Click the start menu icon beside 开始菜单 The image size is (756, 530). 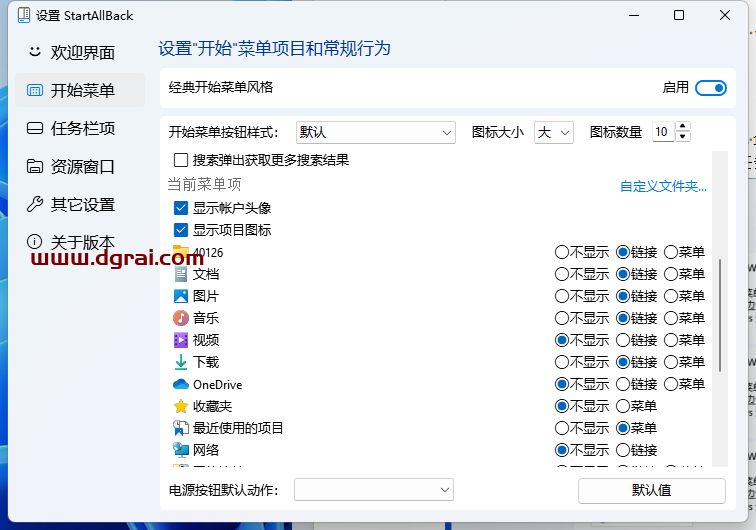pyautogui.click(x=35, y=90)
